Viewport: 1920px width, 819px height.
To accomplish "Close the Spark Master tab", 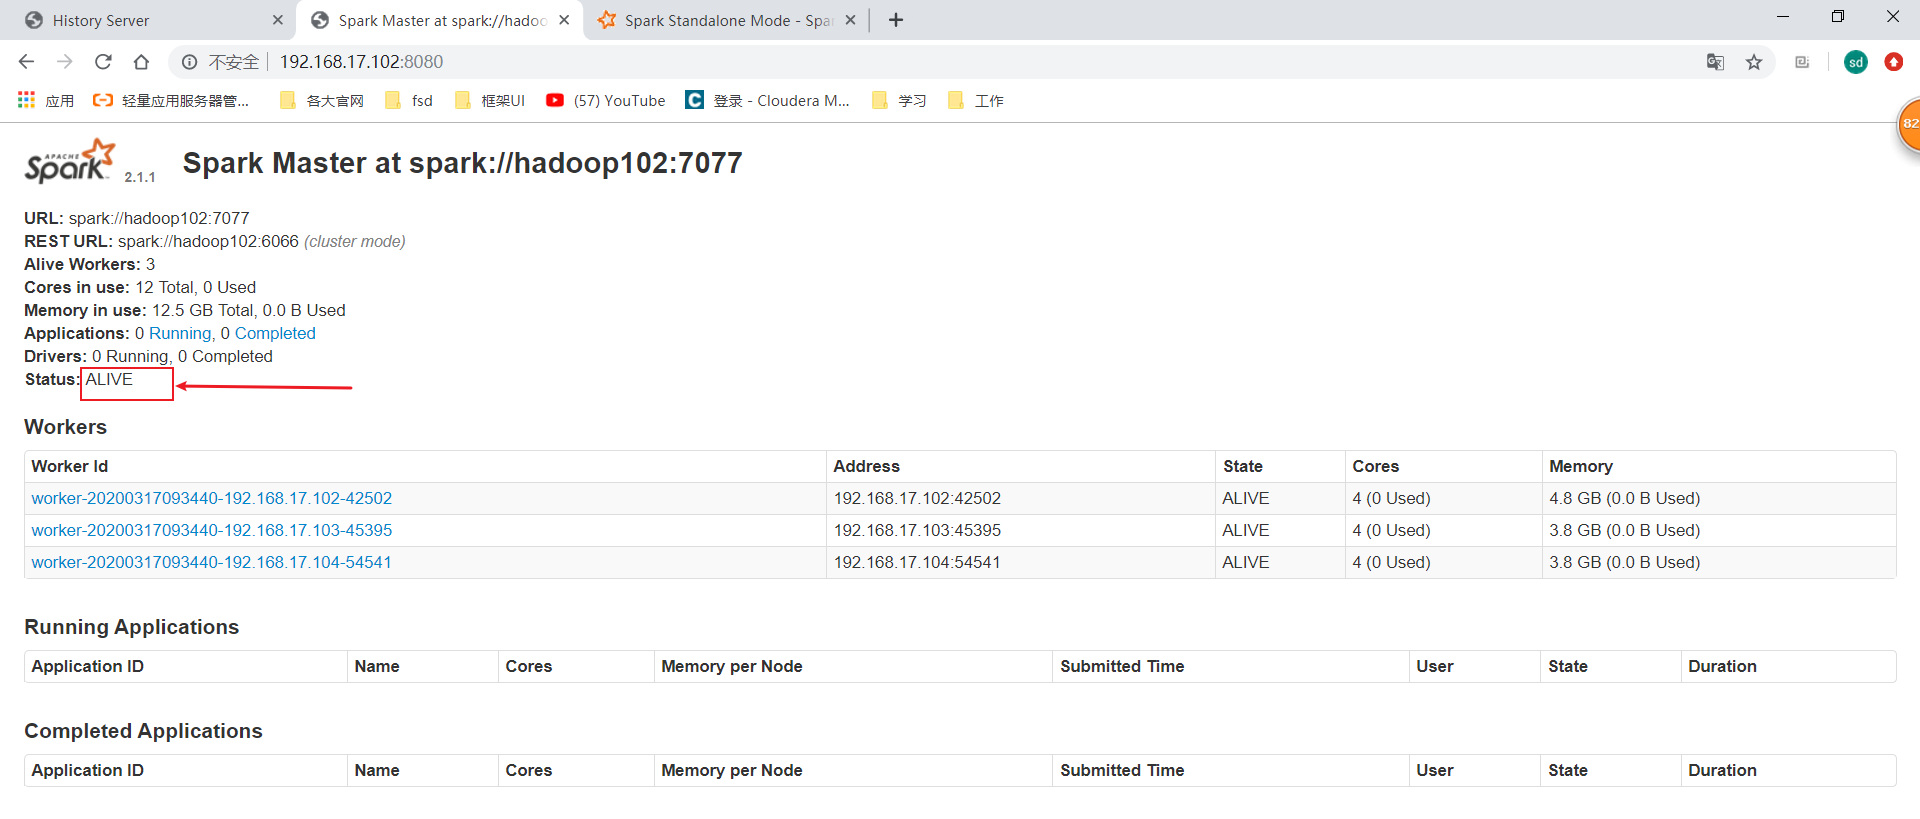I will [564, 20].
